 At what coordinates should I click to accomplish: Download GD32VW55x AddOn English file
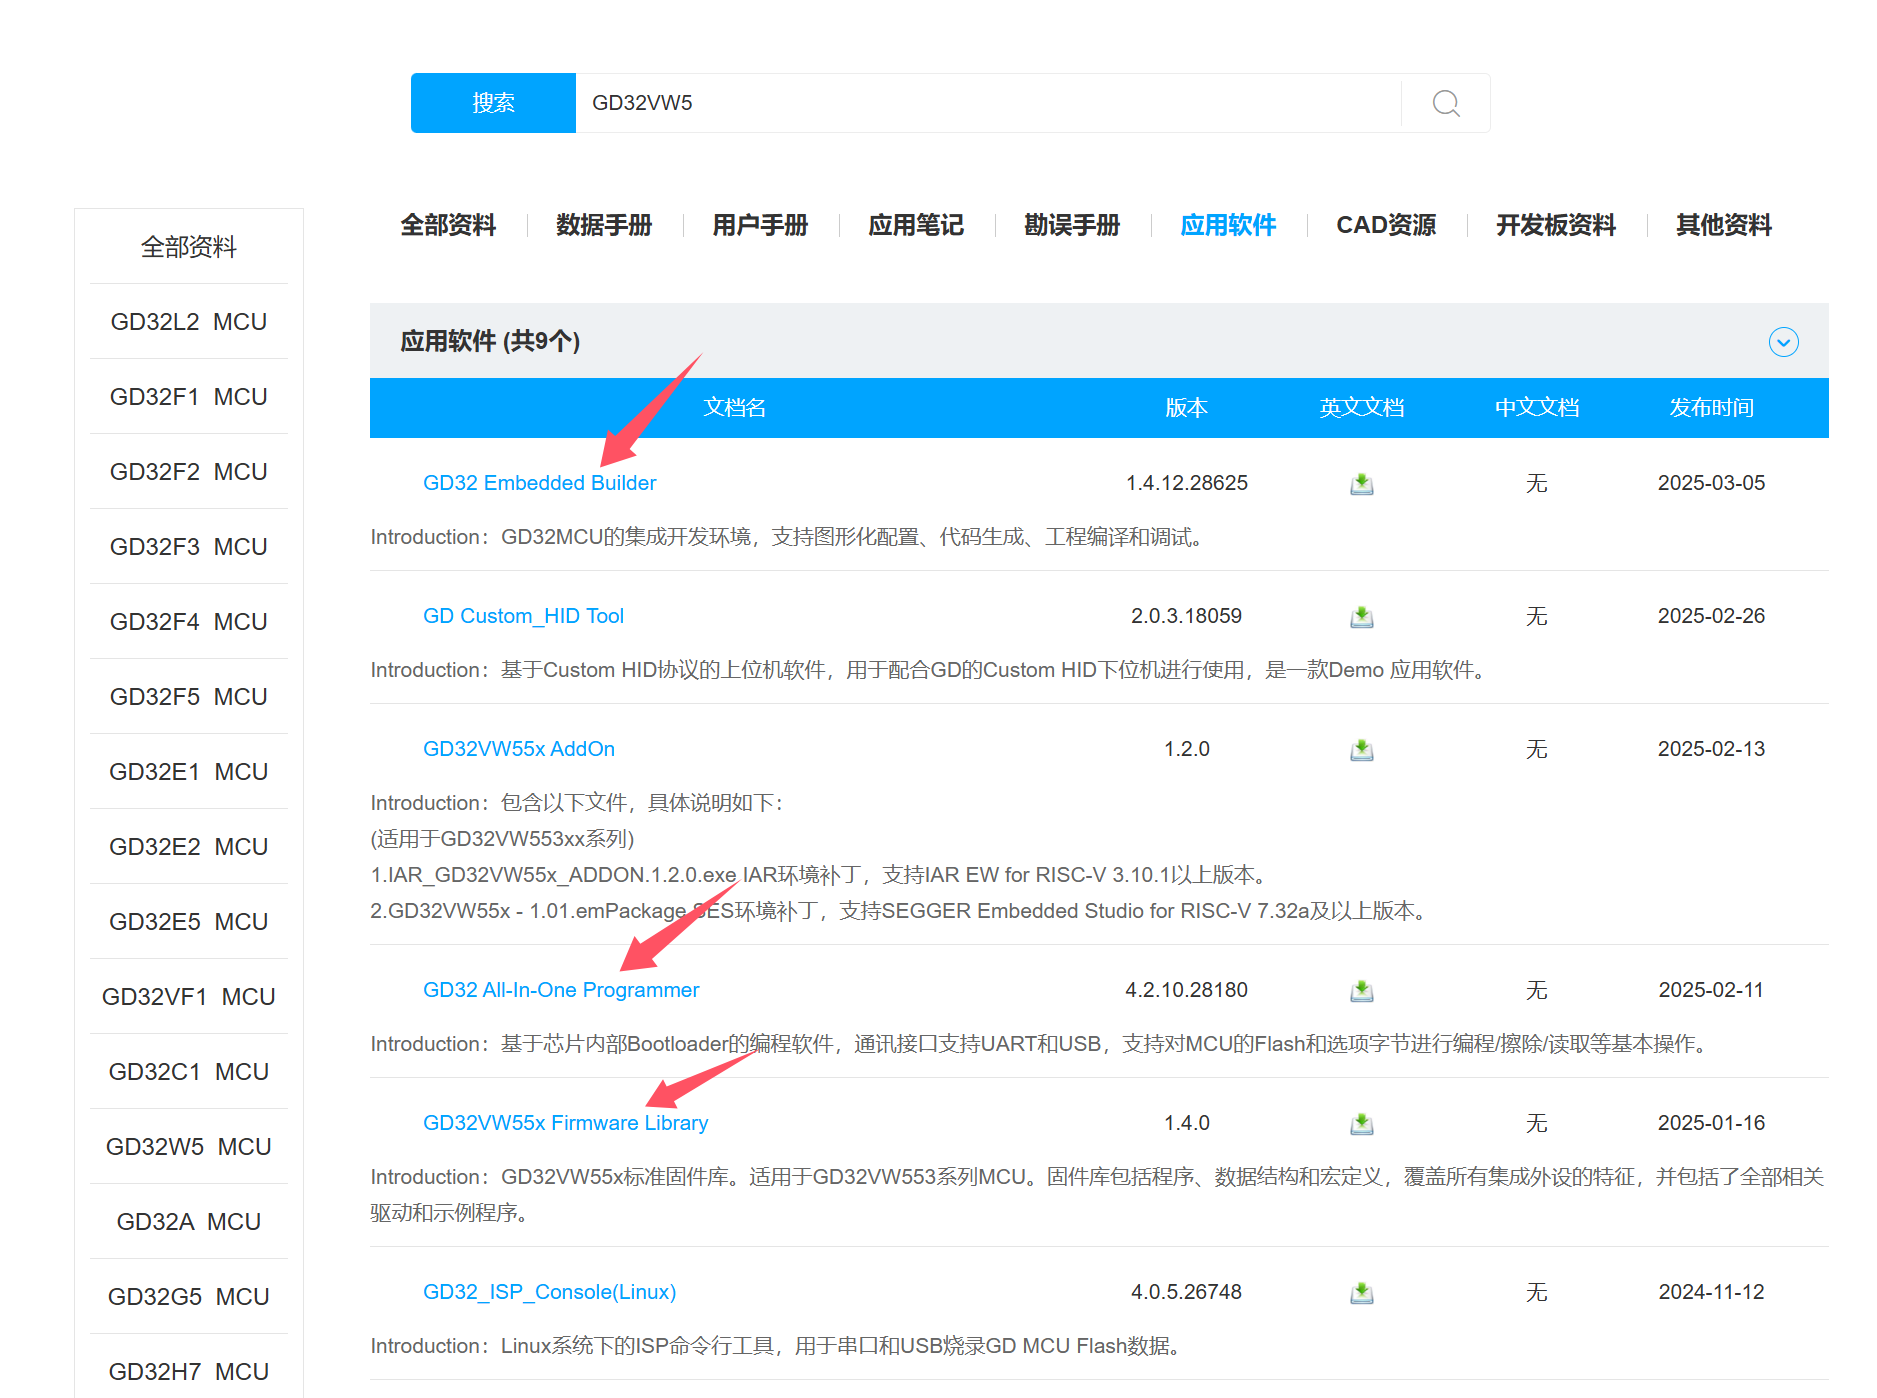[x=1361, y=750]
